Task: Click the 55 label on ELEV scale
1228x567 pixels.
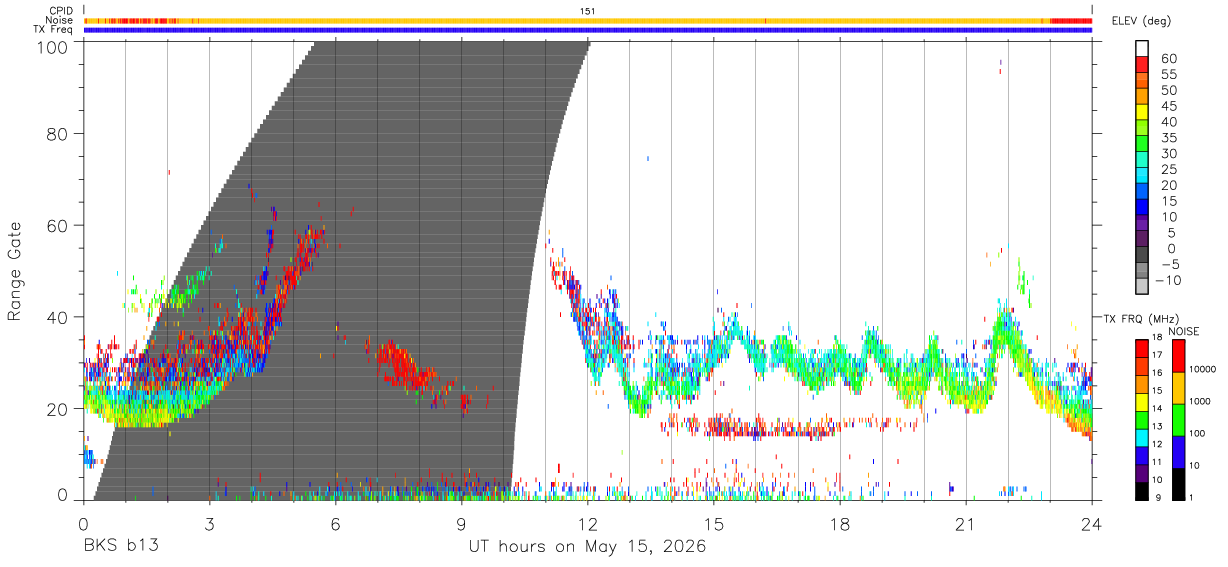Action: (x=1167, y=74)
